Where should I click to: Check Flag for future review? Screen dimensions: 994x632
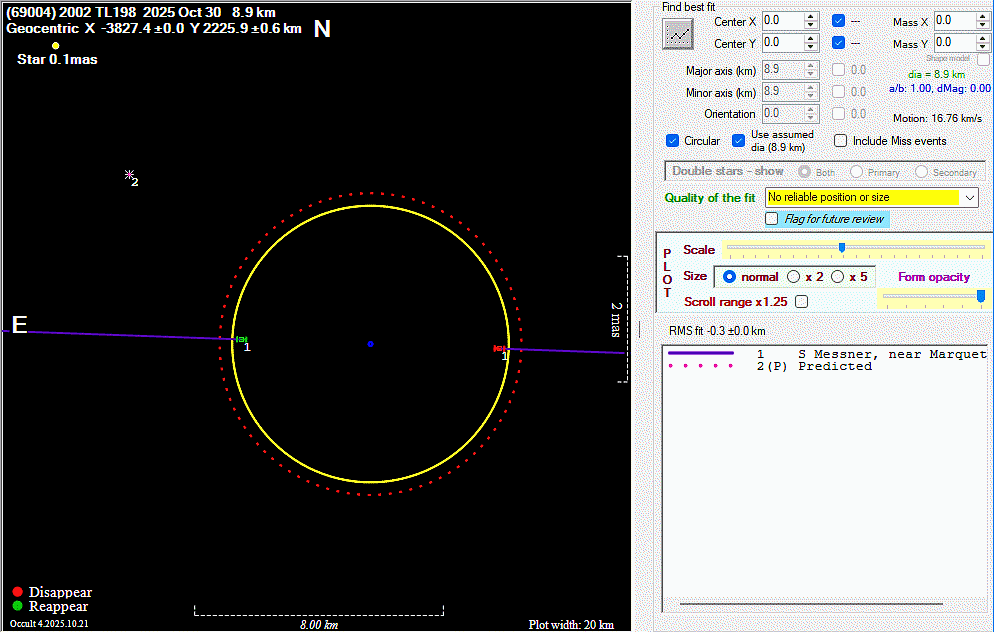(x=772, y=218)
